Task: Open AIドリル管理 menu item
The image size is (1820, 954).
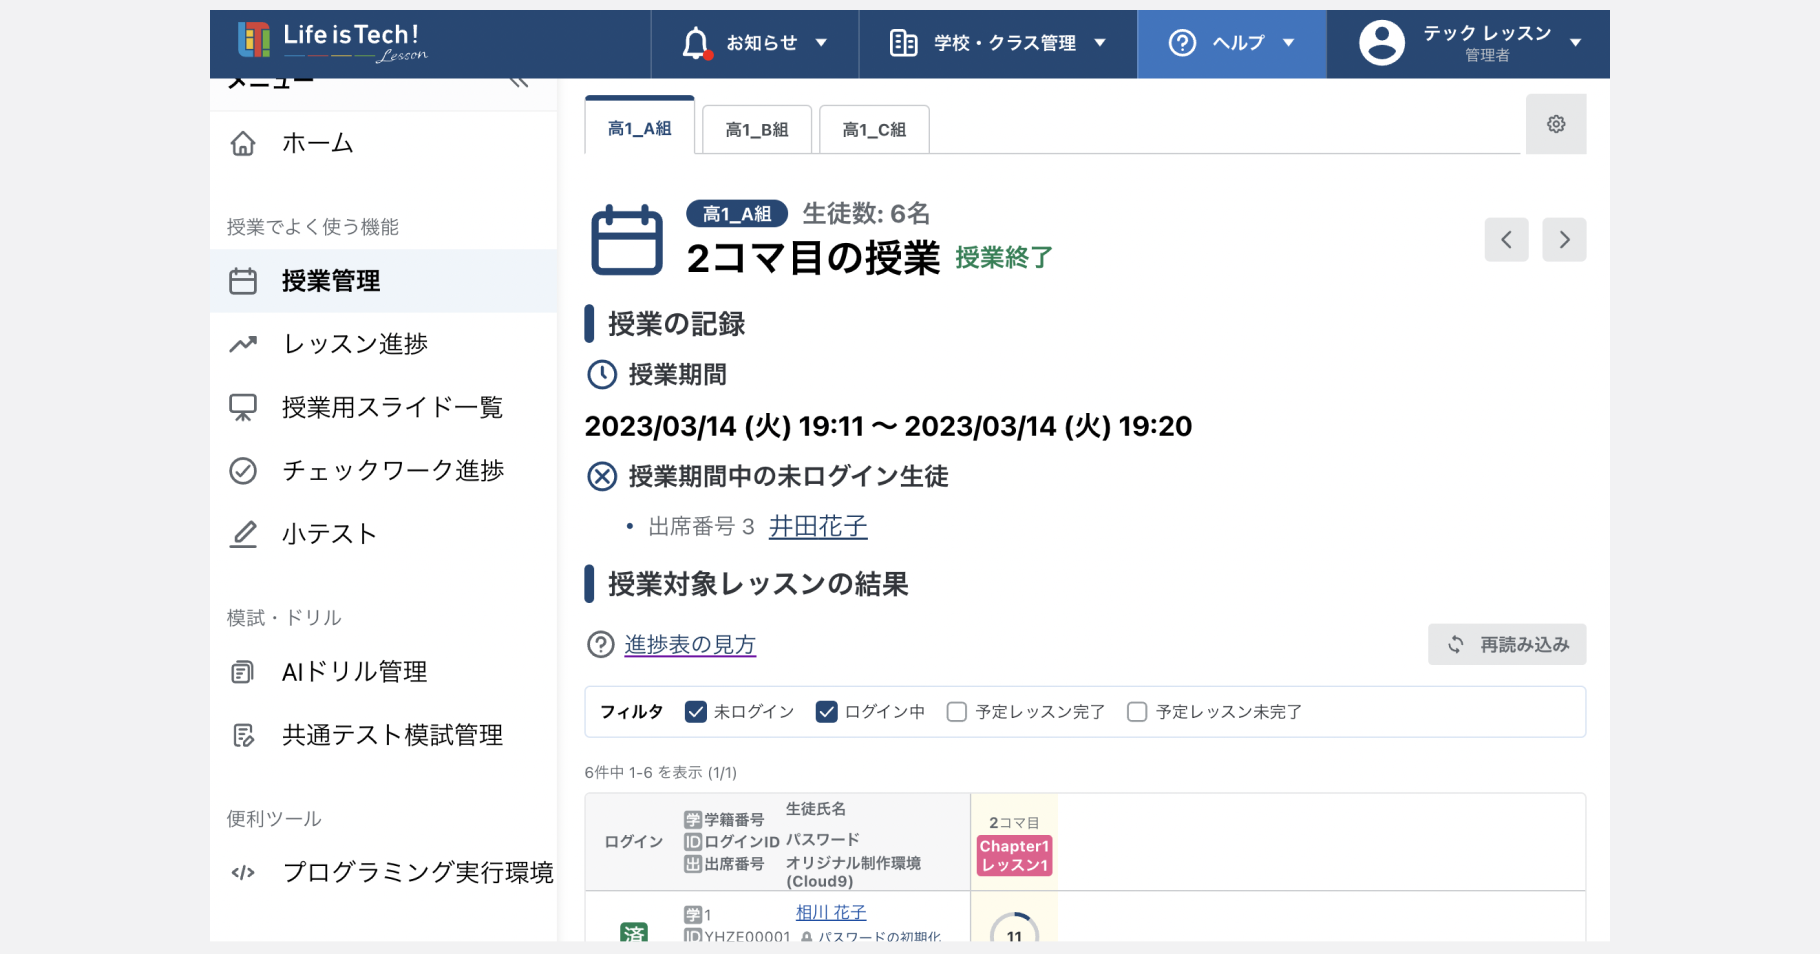Action: [384, 672]
